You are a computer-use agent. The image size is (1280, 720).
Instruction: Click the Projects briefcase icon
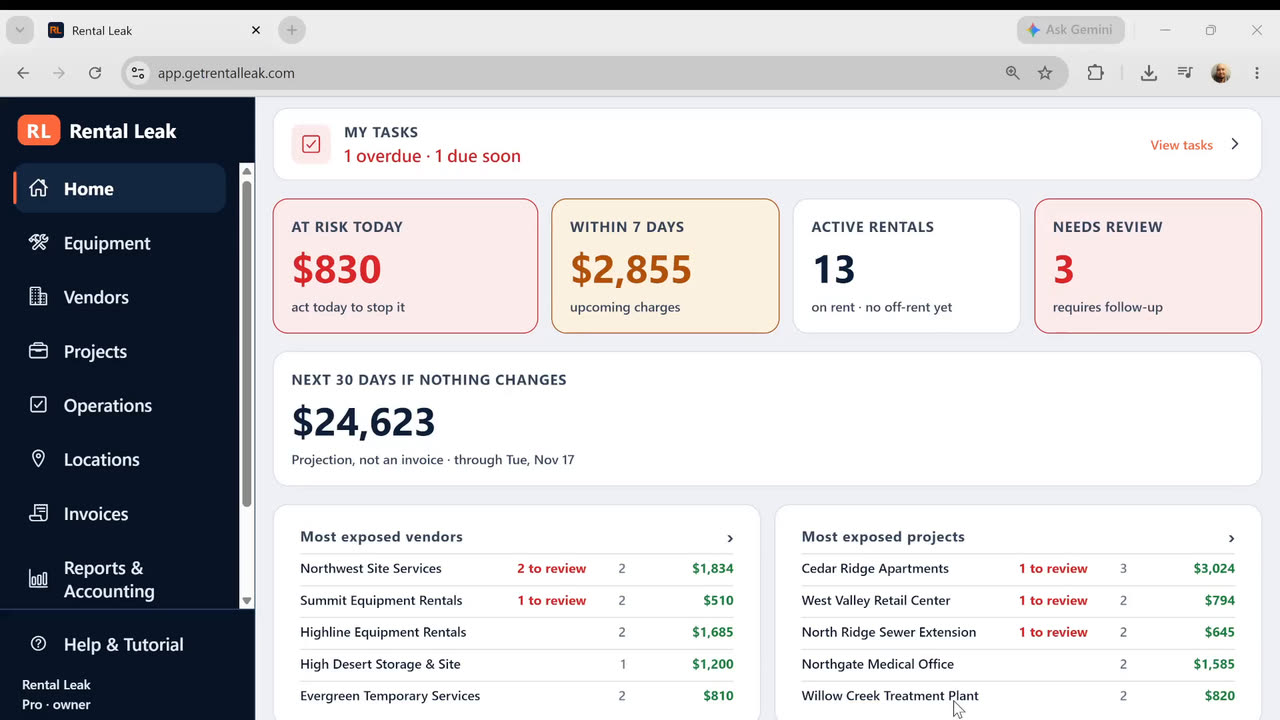tap(38, 351)
